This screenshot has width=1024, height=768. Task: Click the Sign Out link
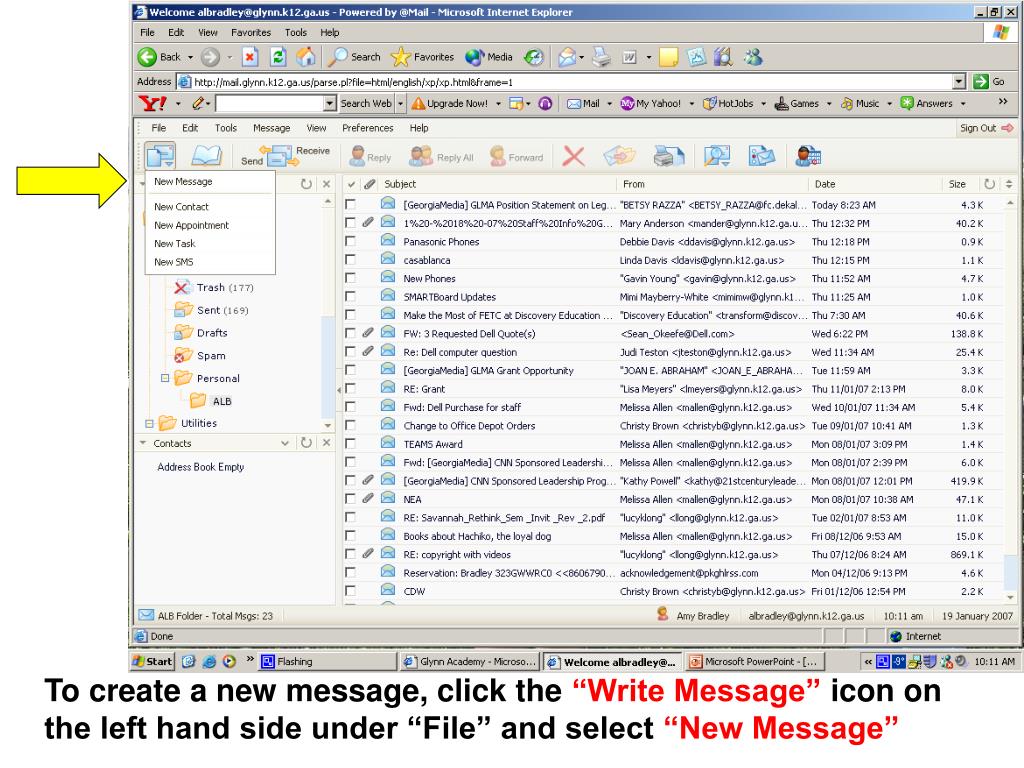986,128
